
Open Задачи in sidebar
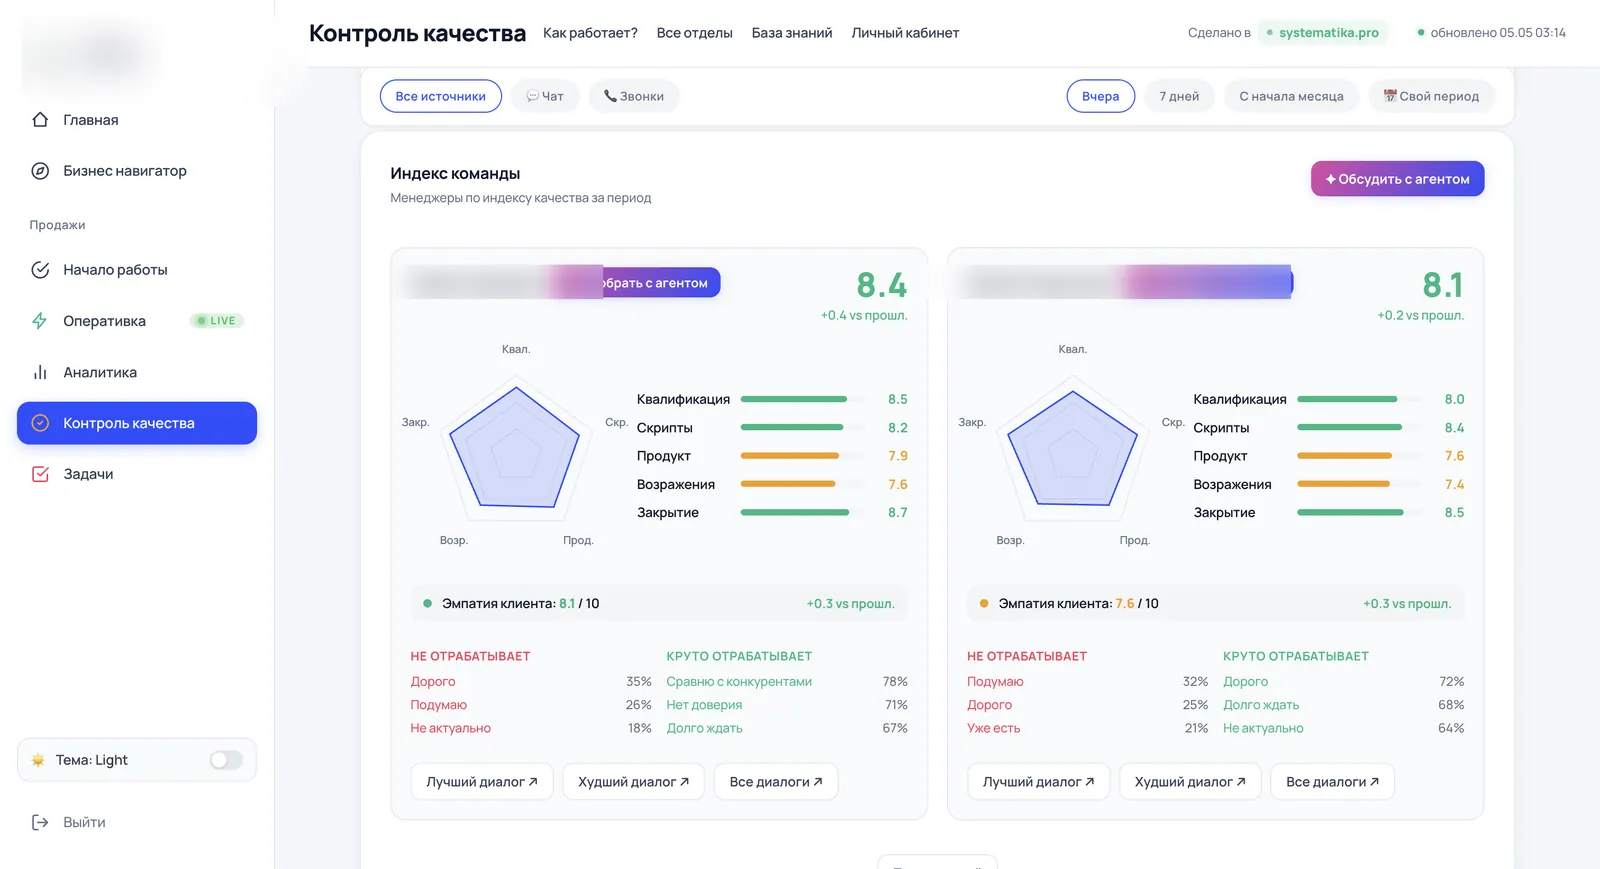137,474
